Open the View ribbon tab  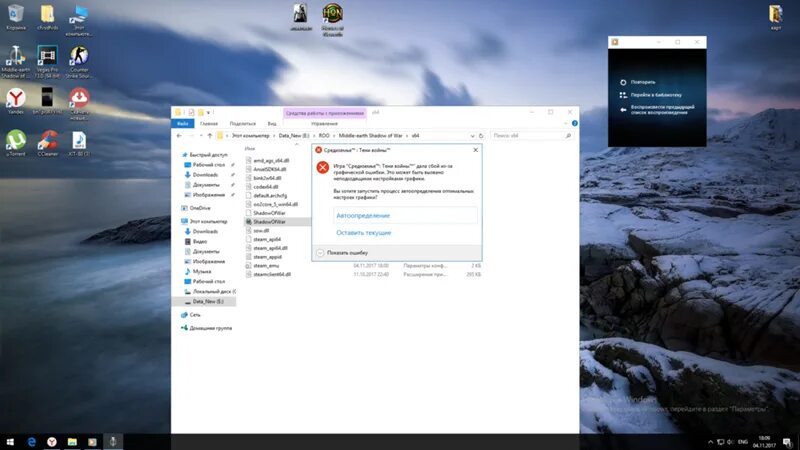click(x=272, y=123)
